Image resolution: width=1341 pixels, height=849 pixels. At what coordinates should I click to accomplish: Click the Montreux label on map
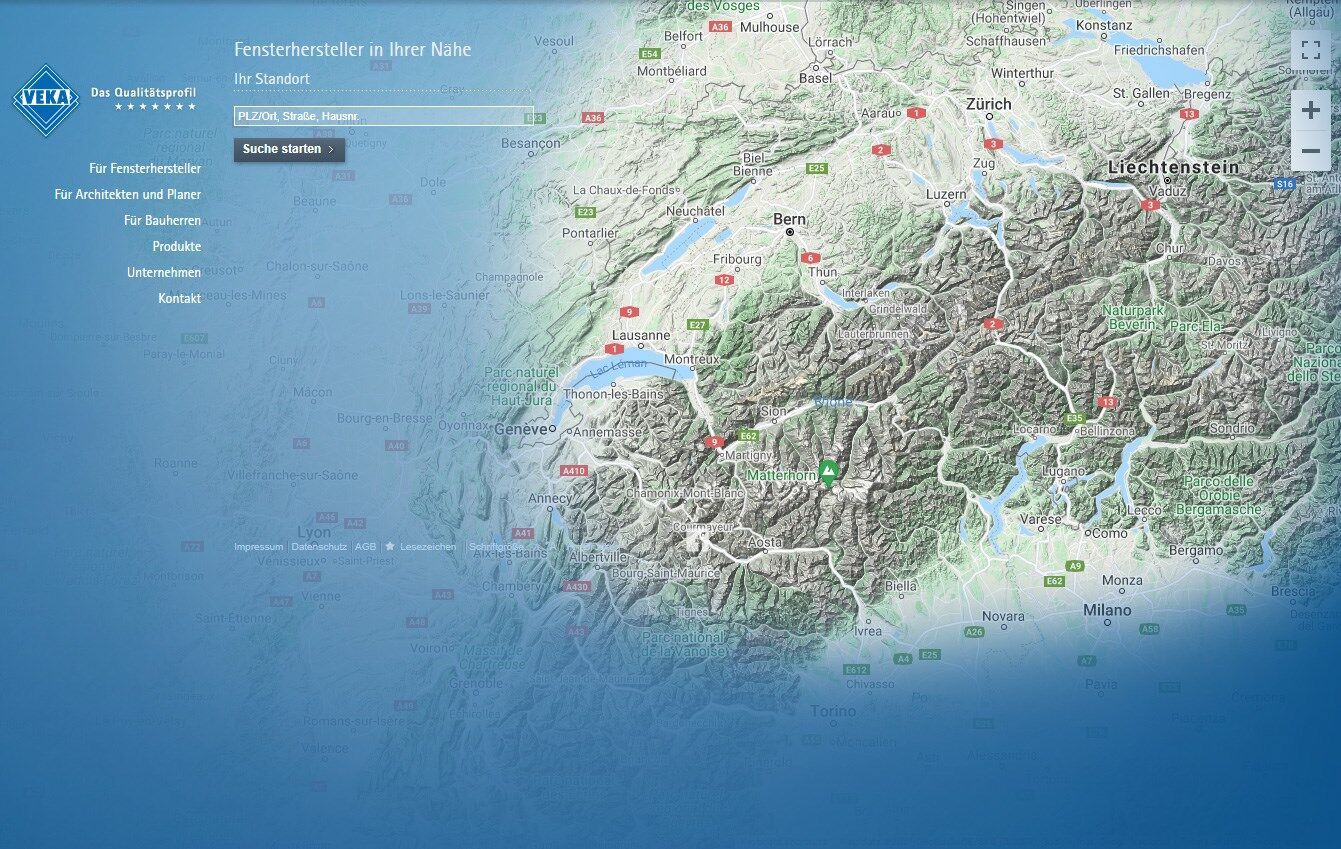691,359
